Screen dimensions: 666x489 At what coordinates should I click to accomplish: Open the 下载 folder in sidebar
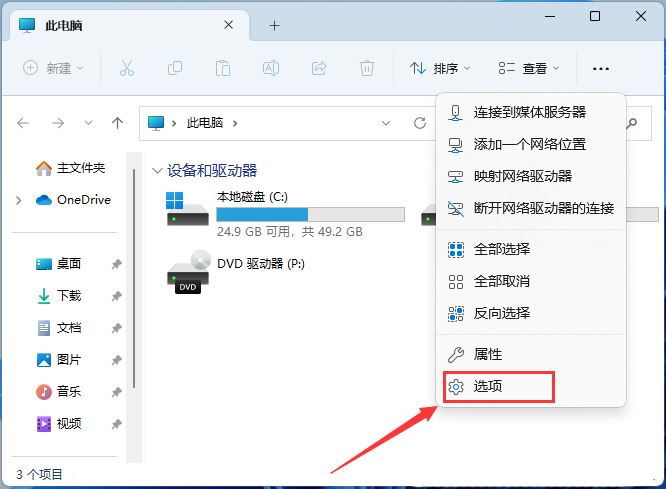tap(69, 296)
